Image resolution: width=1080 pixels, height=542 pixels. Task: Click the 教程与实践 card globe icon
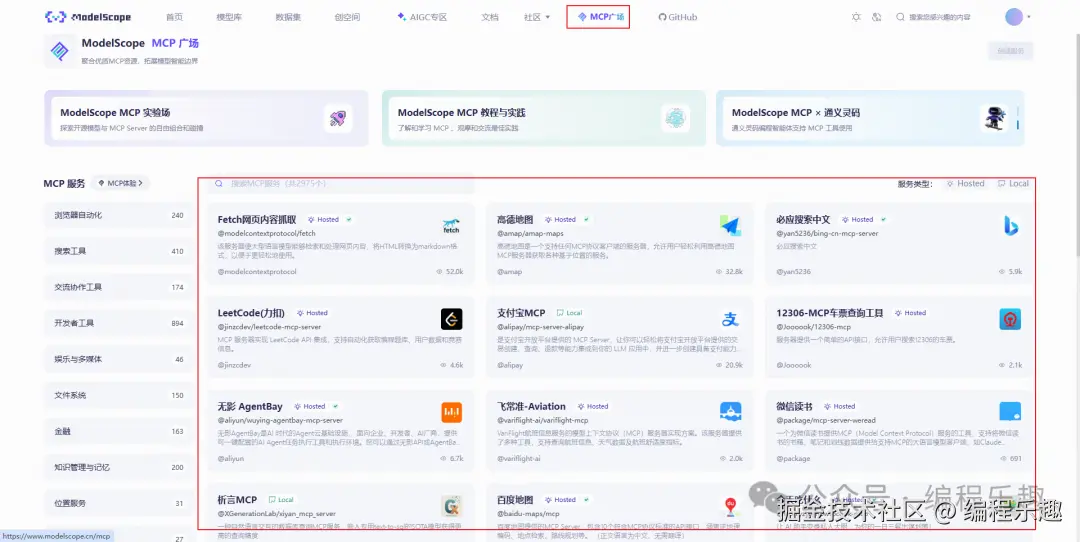[x=675, y=118]
